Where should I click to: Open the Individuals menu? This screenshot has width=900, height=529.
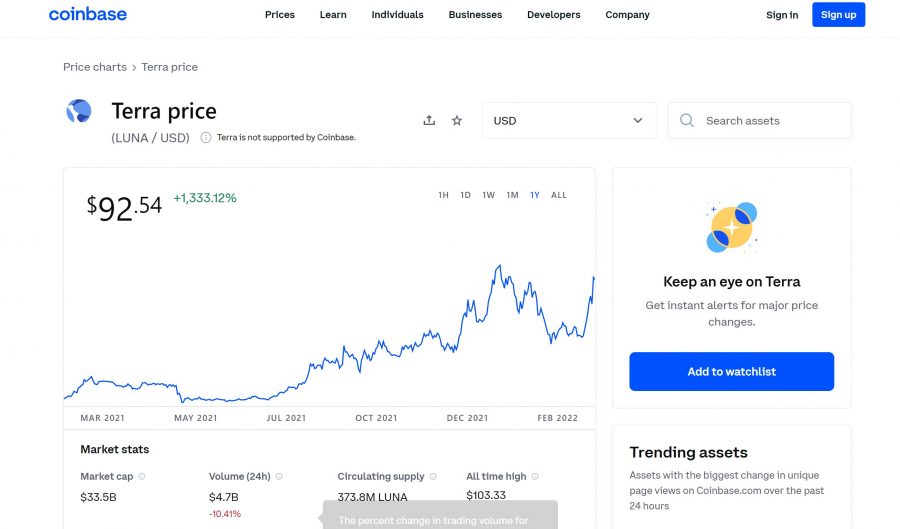[397, 15]
